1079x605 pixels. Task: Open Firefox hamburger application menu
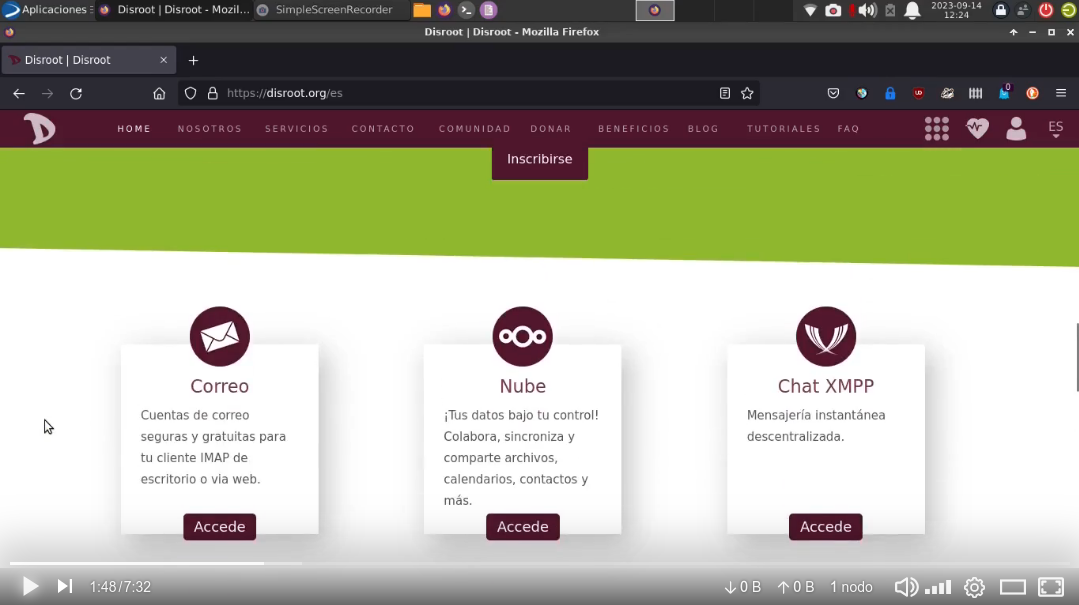pyautogui.click(x=1060, y=93)
